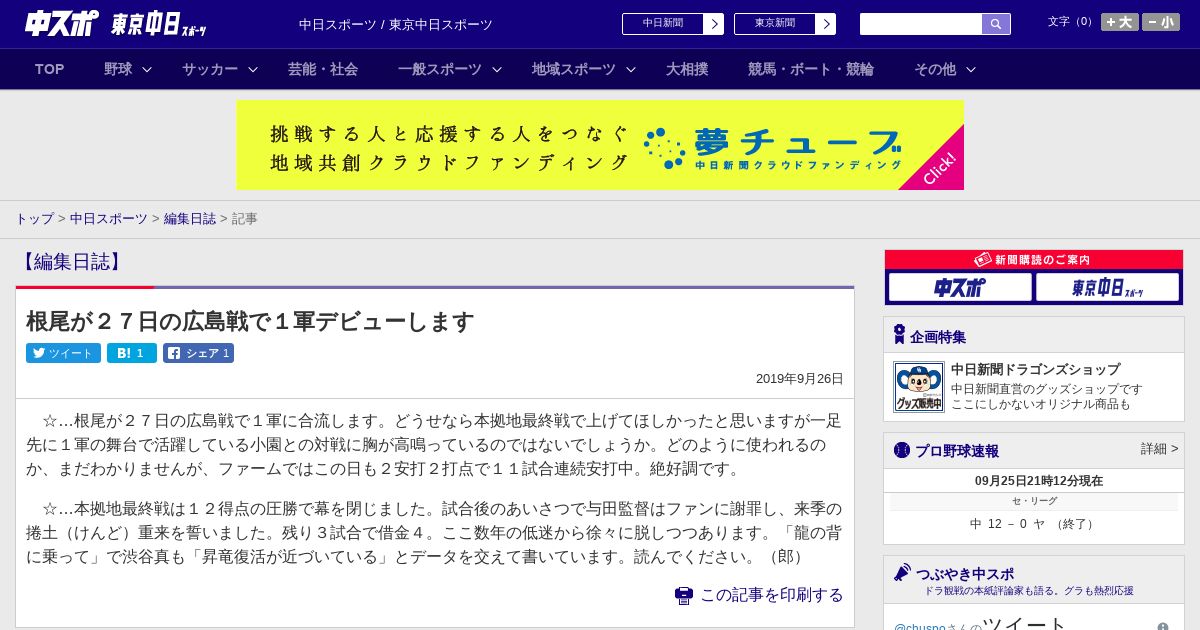The image size is (1200, 630).
Task: Expand the サッカー dropdown chevron
Action: pyautogui.click(x=253, y=69)
